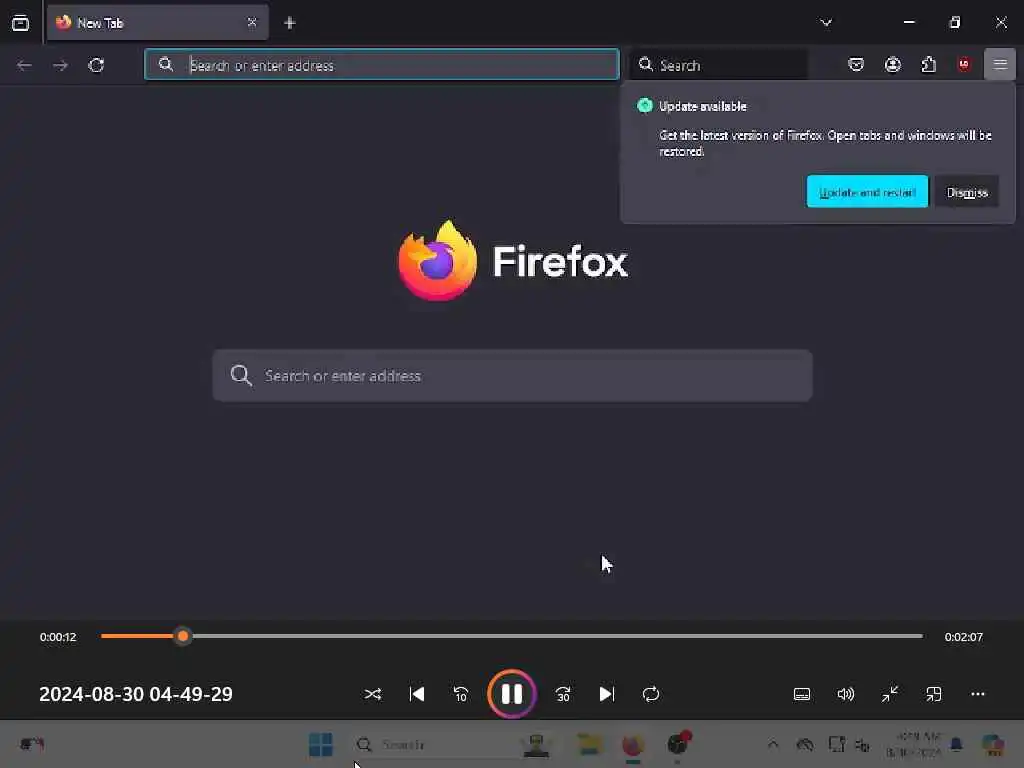Click the Update available heading
This screenshot has height=768, width=1024.
point(703,106)
